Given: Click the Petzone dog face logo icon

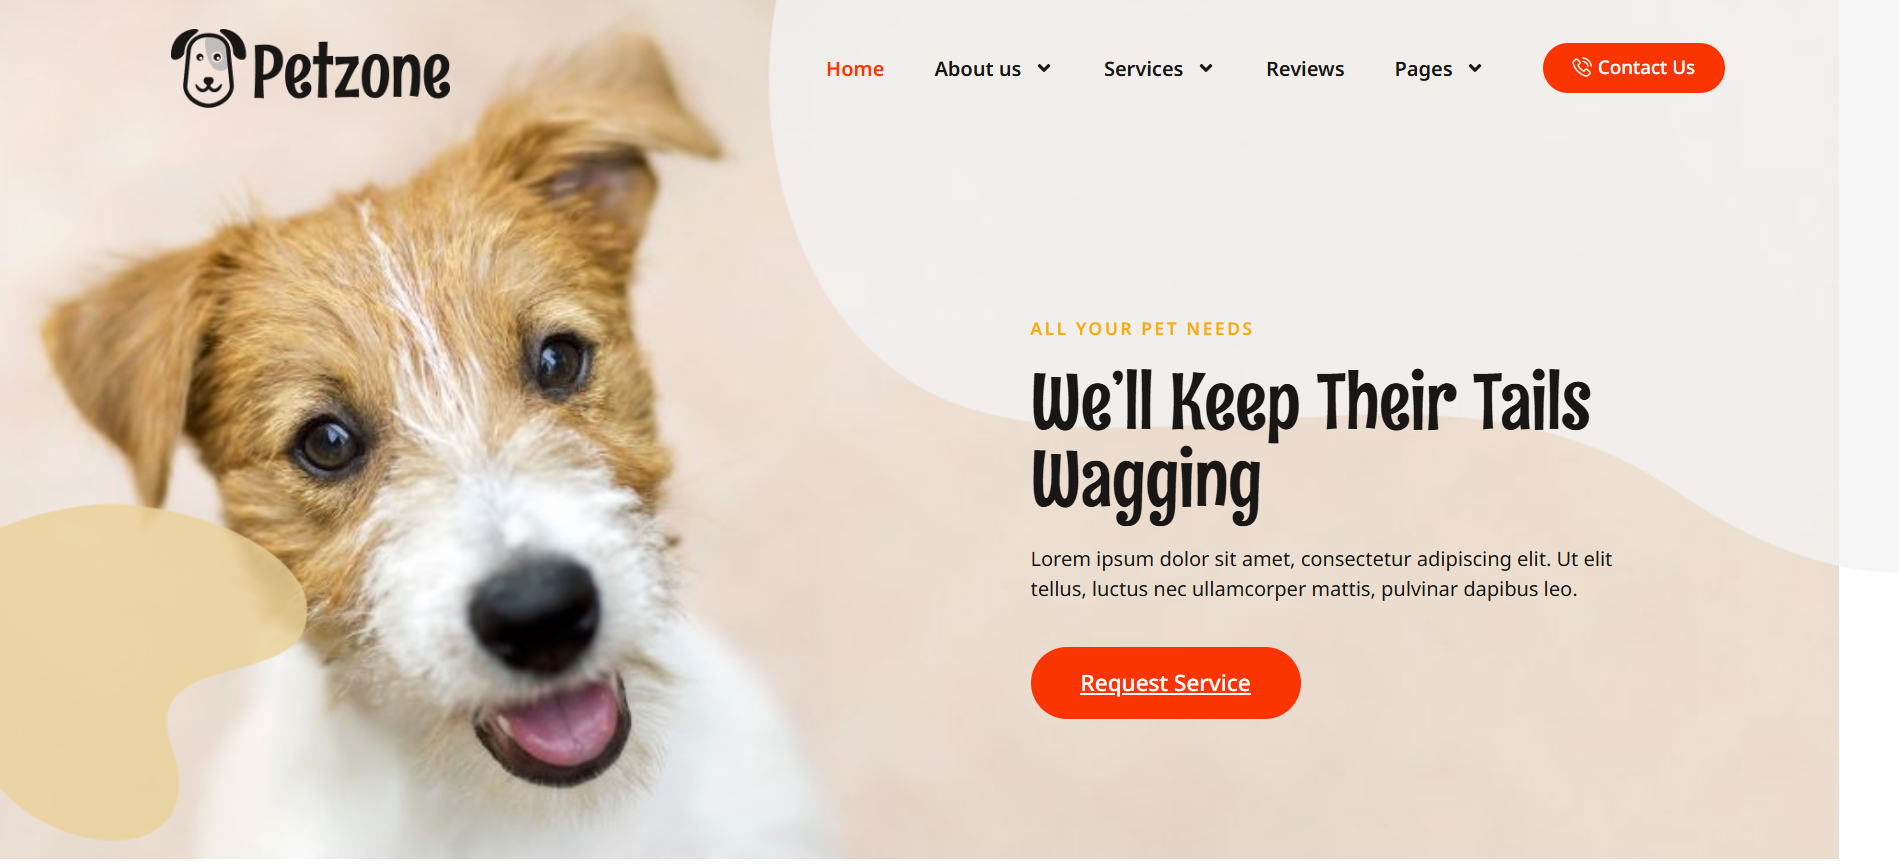Looking at the screenshot, I should [x=208, y=68].
